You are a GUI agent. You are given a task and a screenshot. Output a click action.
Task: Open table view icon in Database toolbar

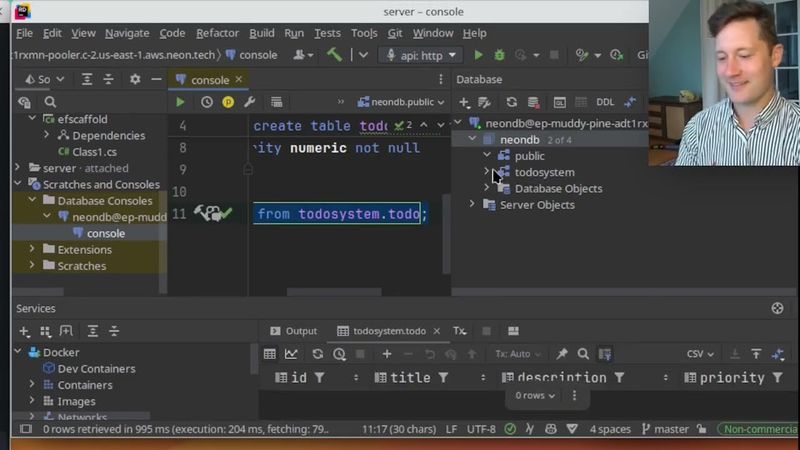(x=581, y=102)
